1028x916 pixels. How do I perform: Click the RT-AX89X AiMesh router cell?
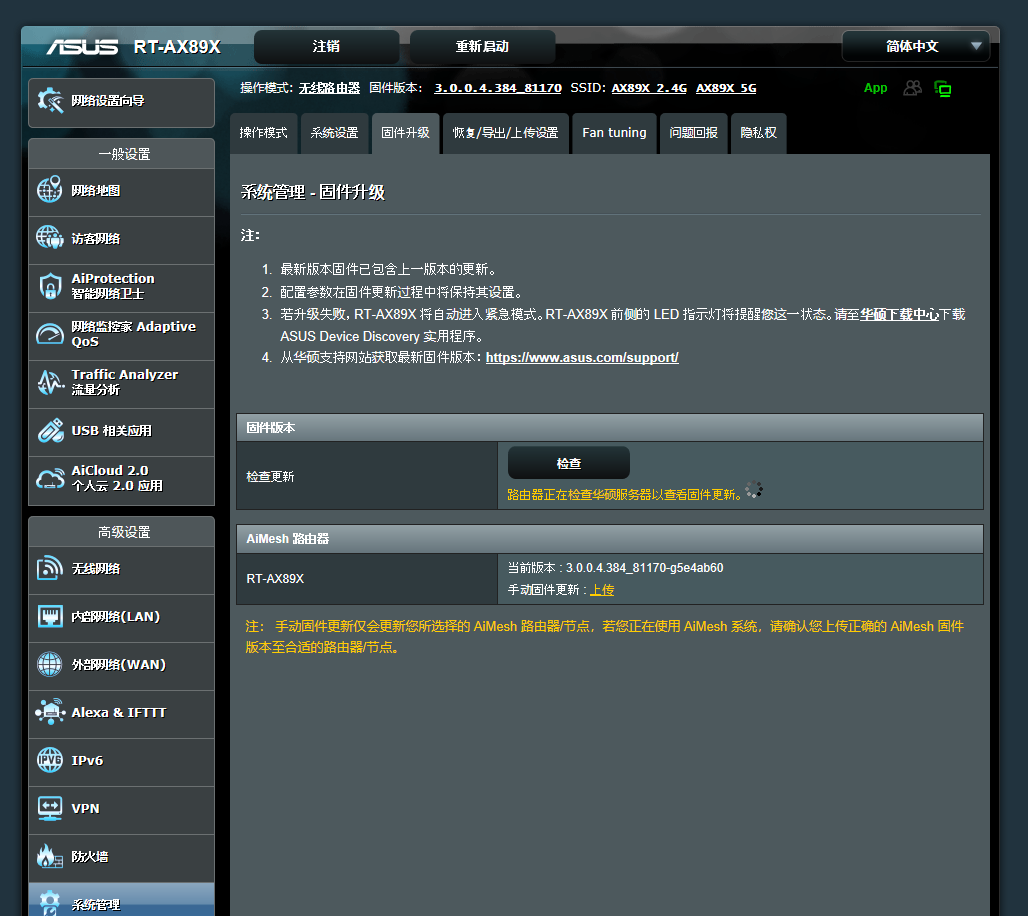point(366,578)
